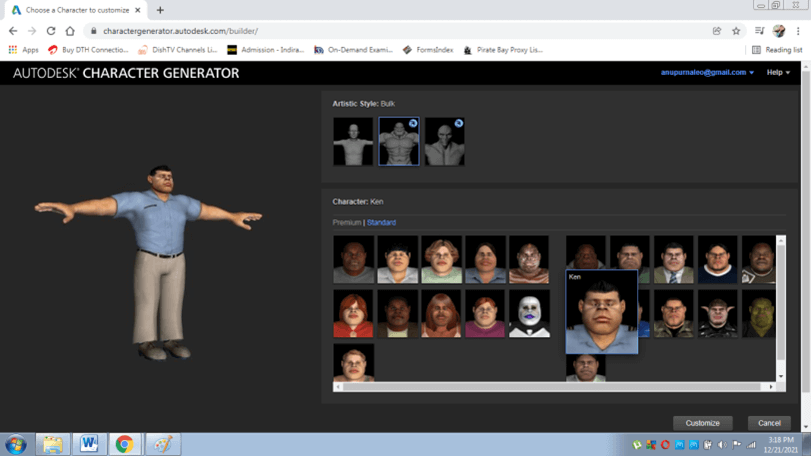
Task: Open Google Chrome from the taskbar
Action: [x=124, y=444]
